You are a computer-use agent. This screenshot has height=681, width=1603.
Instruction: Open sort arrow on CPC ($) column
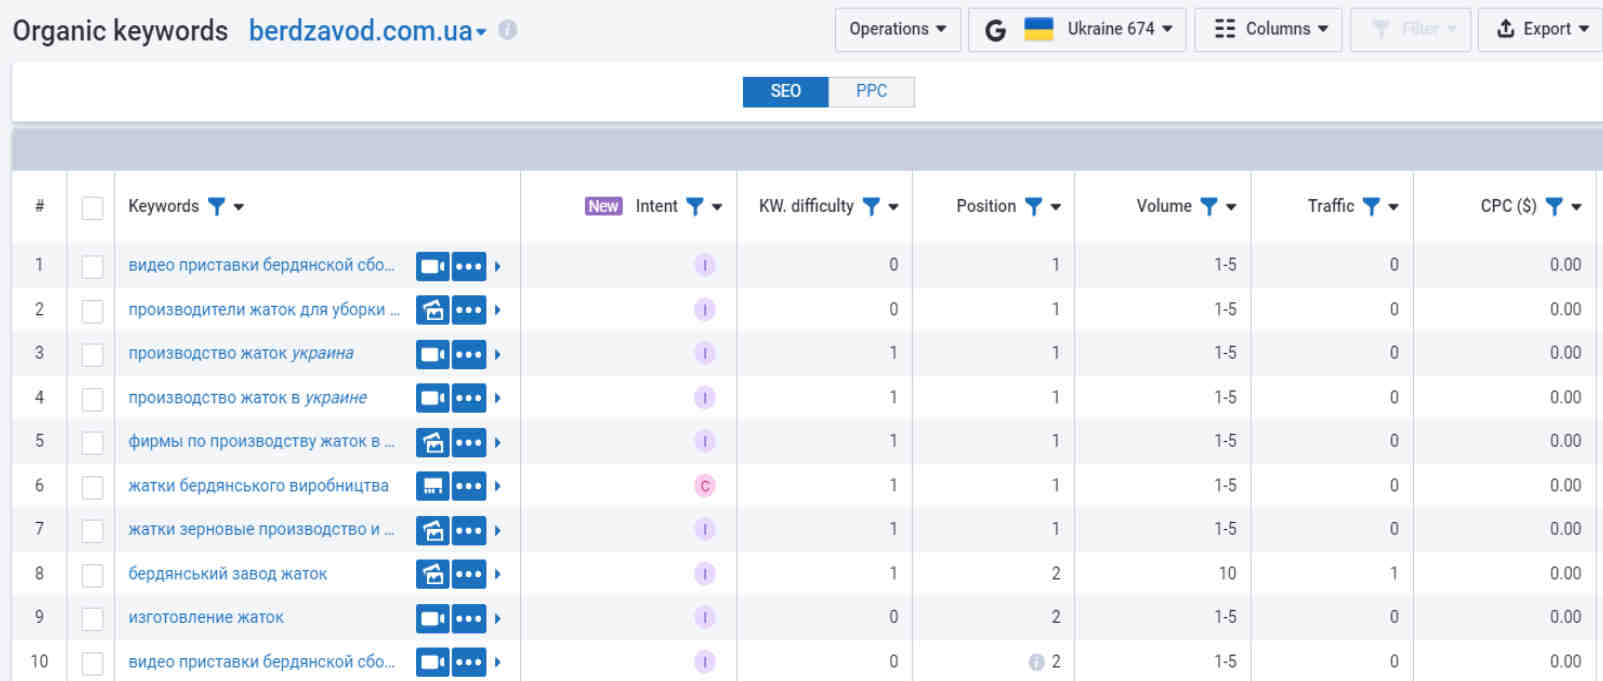pyautogui.click(x=1576, y=207)
